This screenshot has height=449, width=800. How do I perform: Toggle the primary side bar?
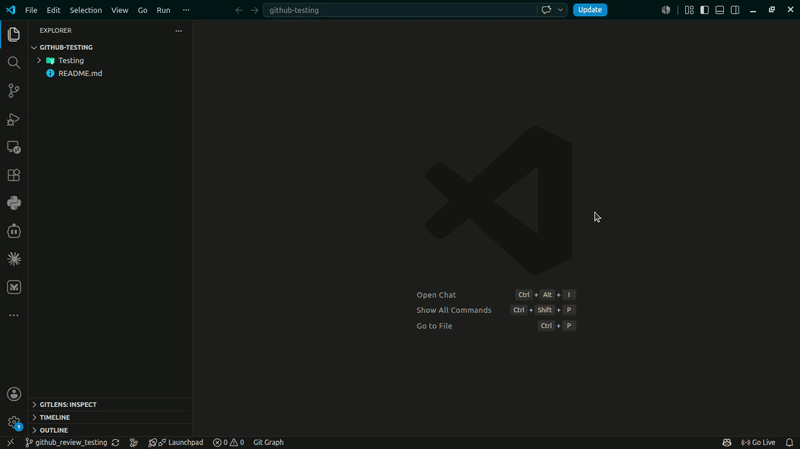click(705, 10)
